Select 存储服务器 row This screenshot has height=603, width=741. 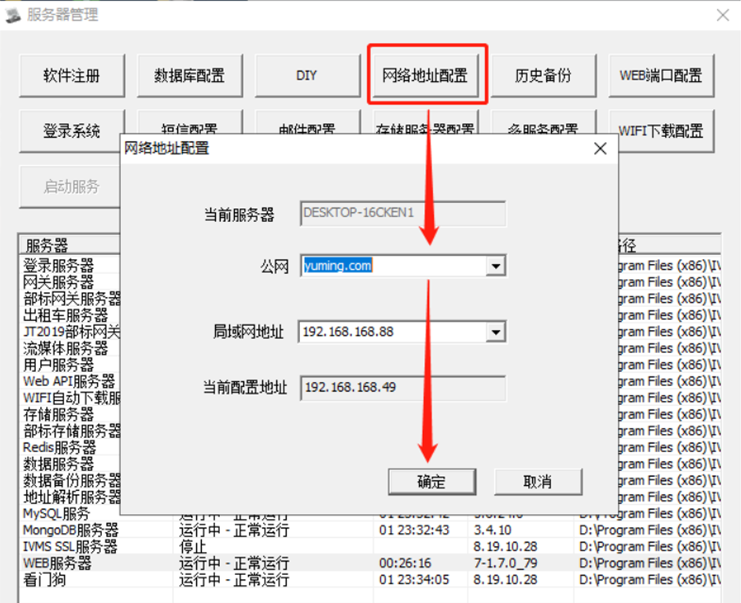(x=71, y=414)
